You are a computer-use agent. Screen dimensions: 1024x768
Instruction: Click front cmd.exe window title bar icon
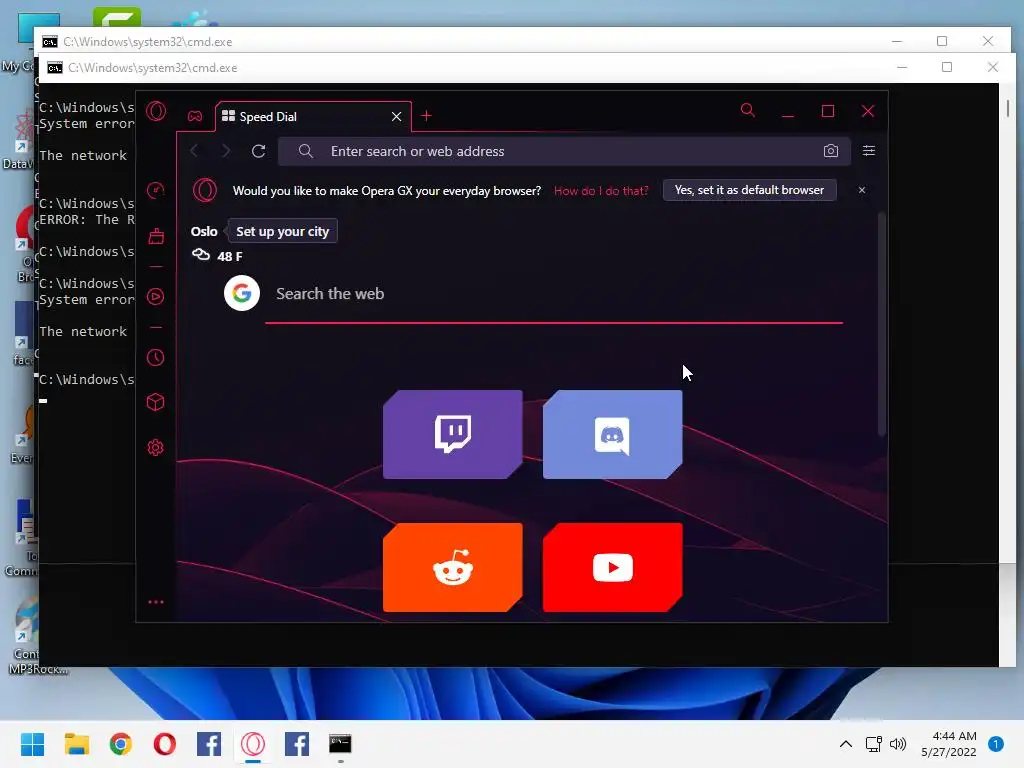point(55,68)
